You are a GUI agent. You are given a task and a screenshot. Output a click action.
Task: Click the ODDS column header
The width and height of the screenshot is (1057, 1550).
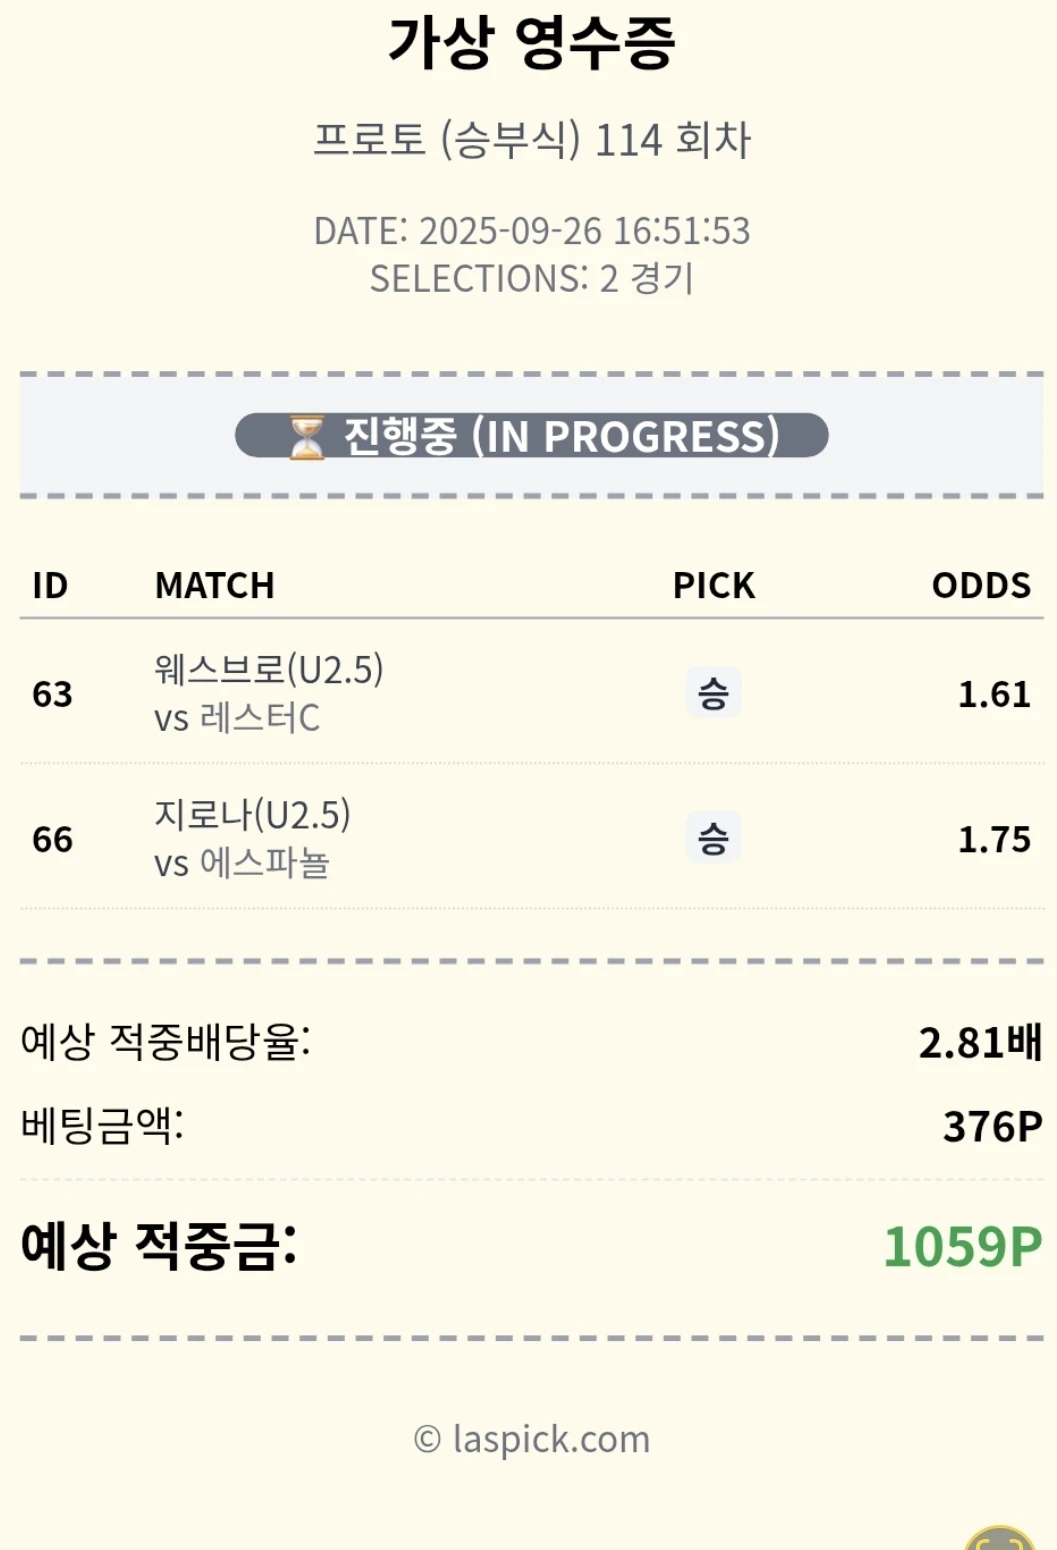click(x=981, y=585)
